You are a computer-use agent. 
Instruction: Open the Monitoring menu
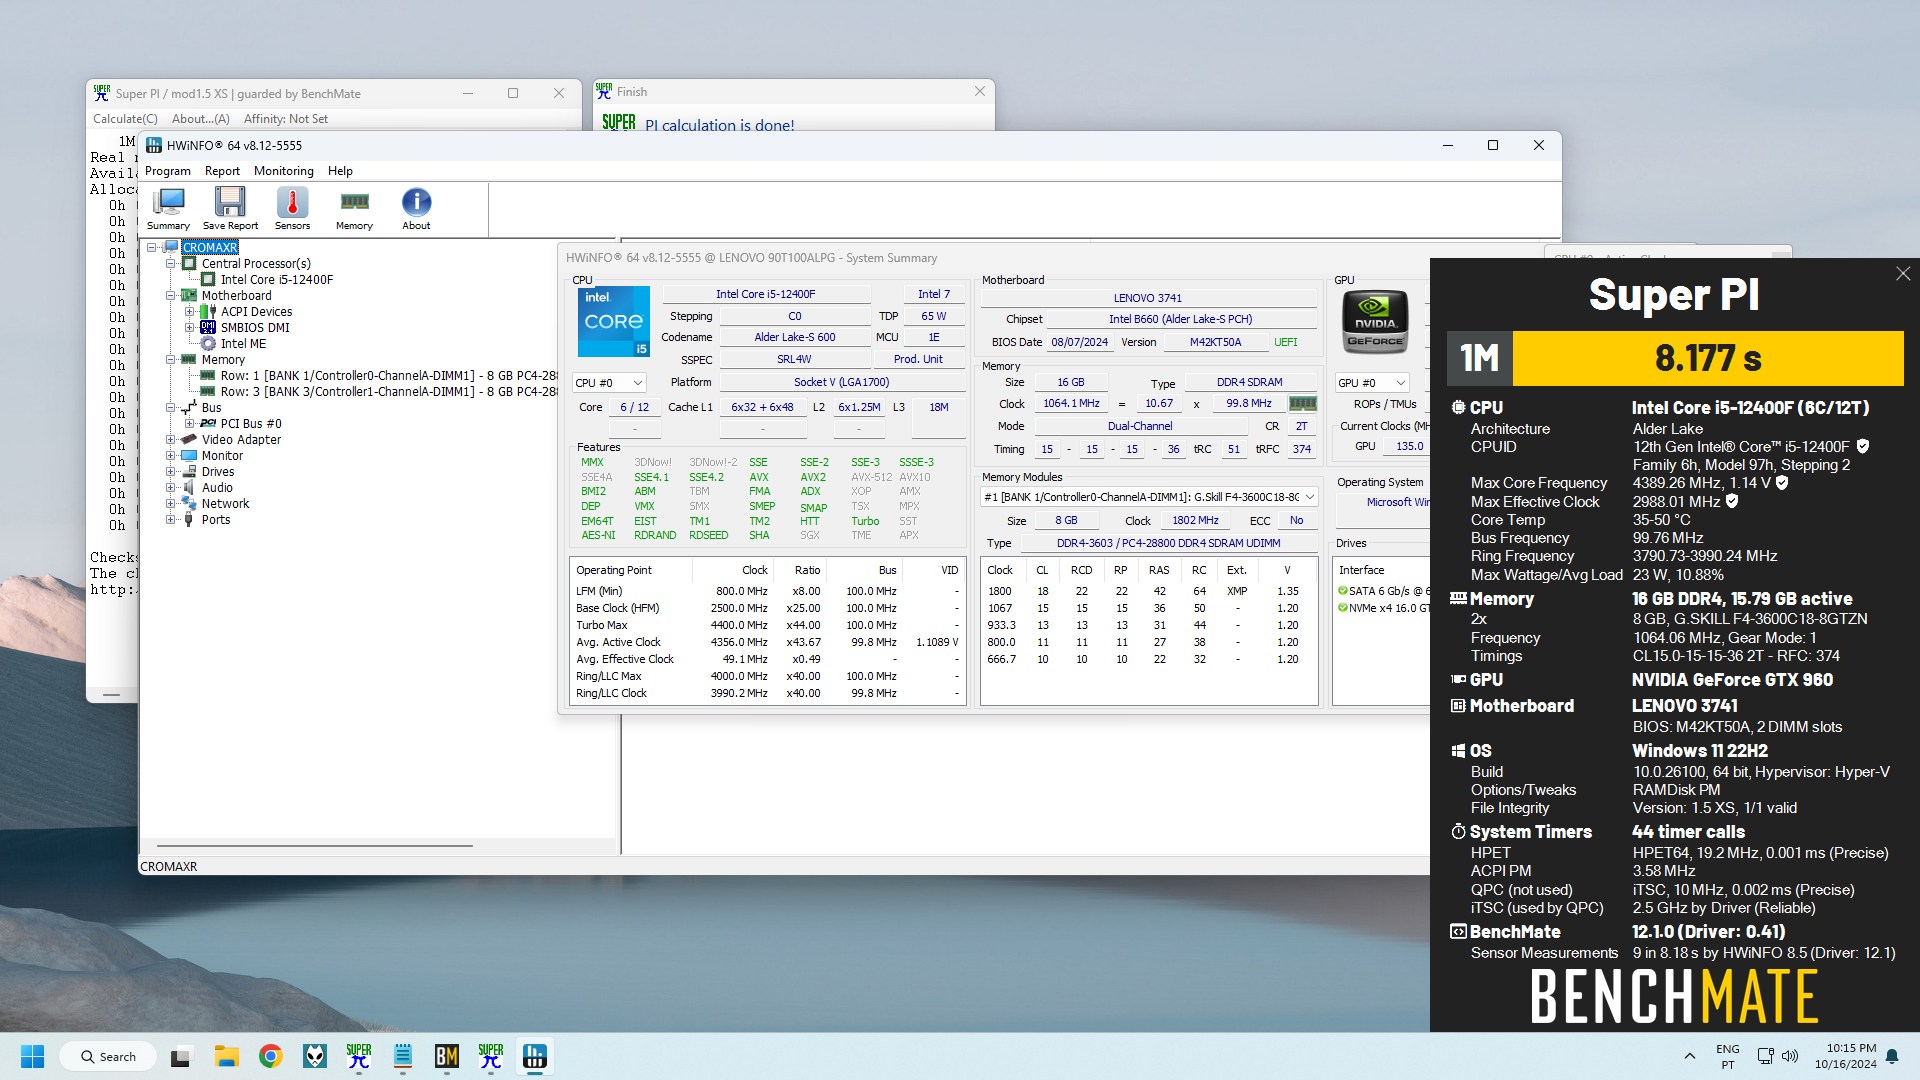click(284, 171)
